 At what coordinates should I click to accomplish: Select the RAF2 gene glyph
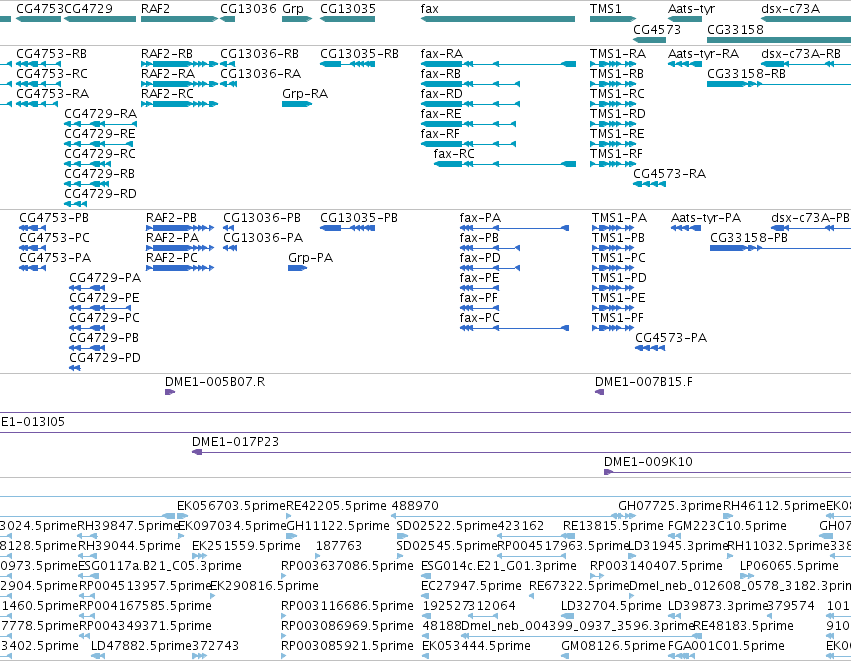(x=179, y=19)
